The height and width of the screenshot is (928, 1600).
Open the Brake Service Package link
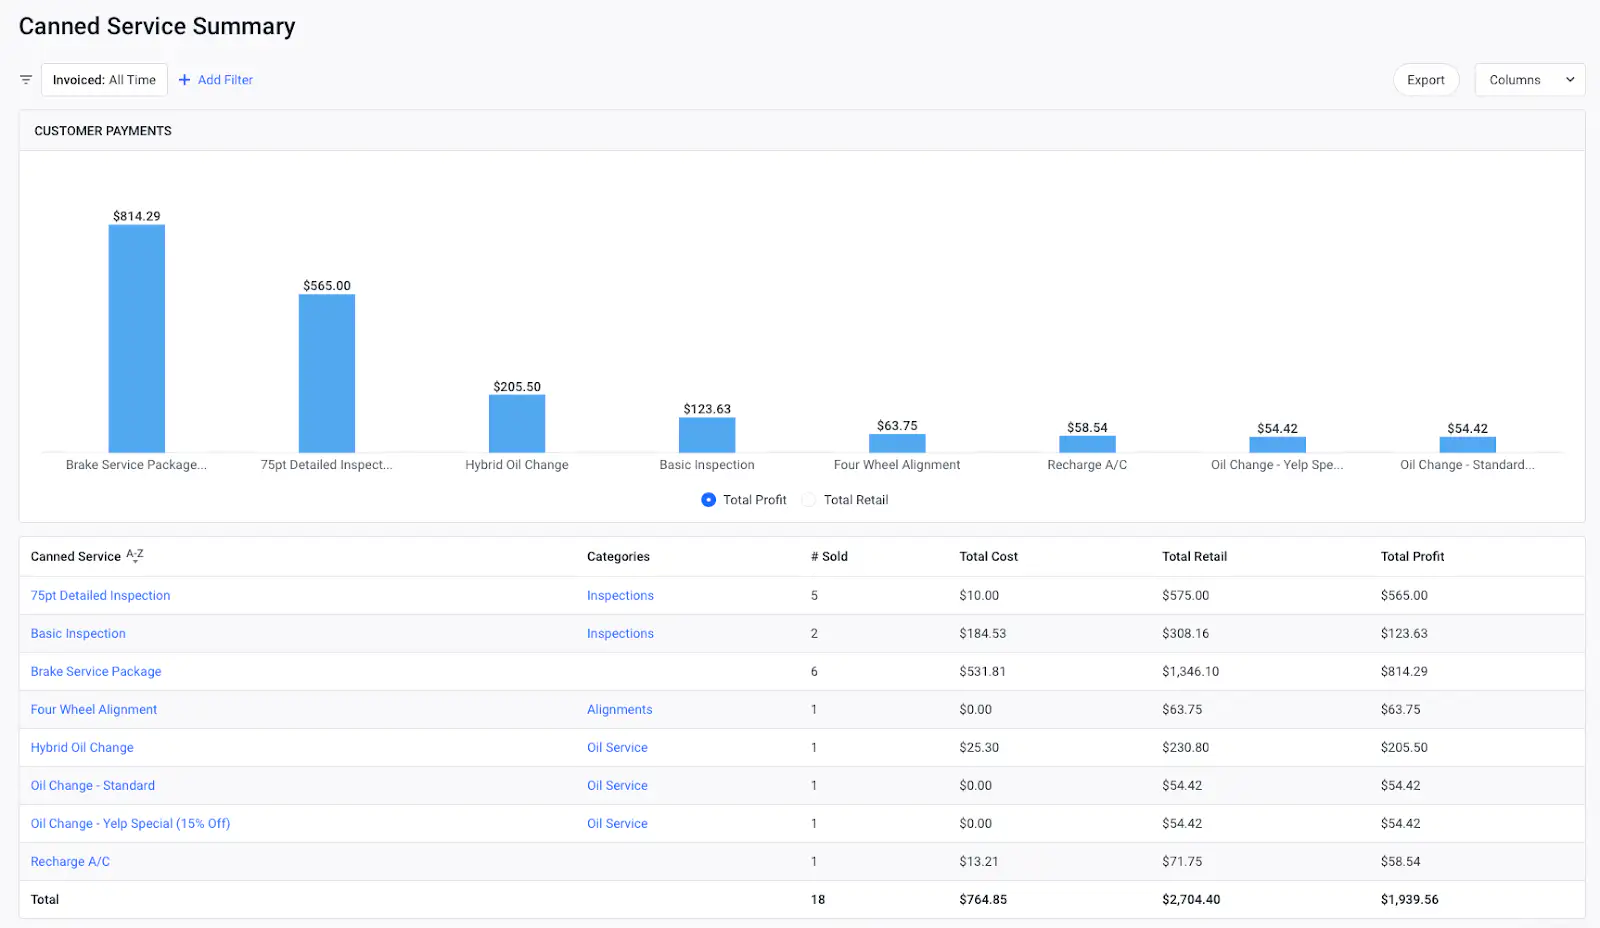(96, 671)
